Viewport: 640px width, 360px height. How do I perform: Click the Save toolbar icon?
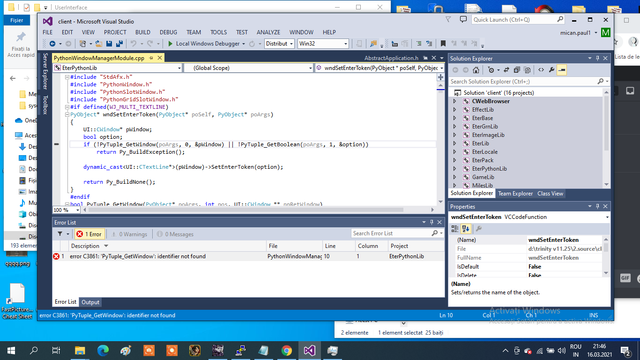109,44
